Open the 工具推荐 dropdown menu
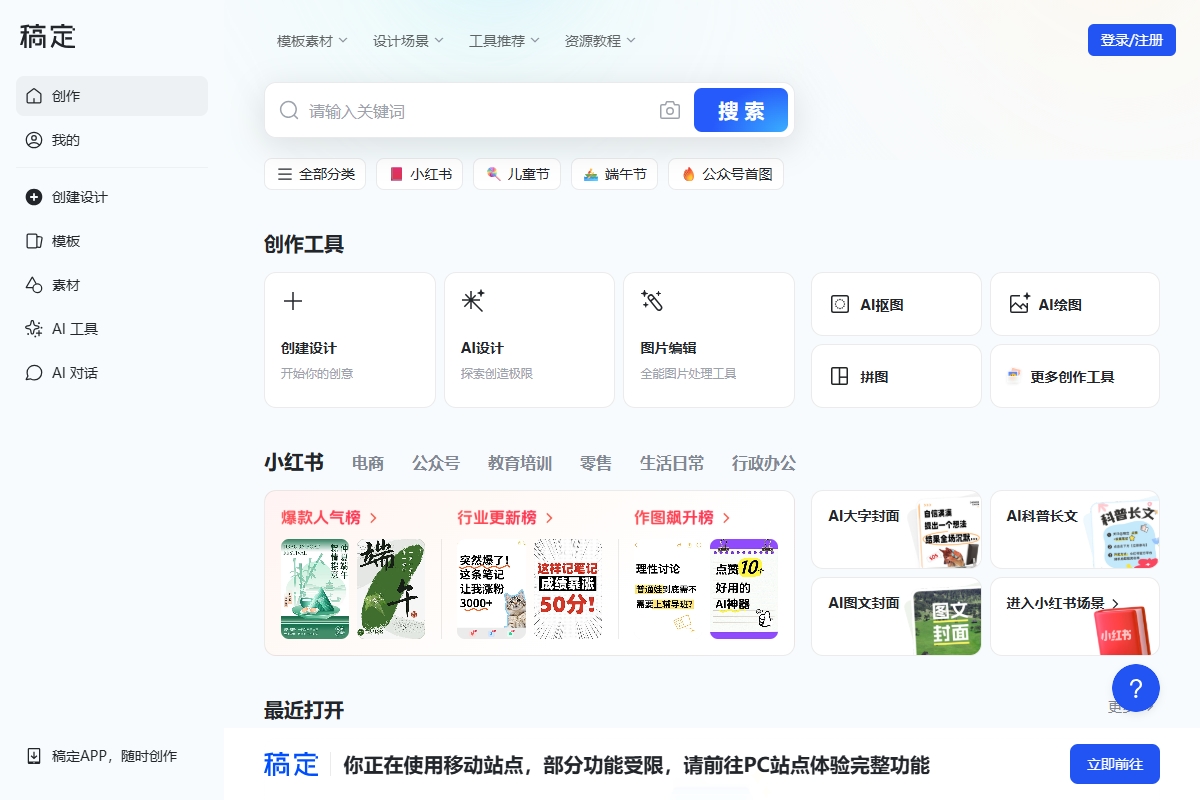 coord(502,40)
